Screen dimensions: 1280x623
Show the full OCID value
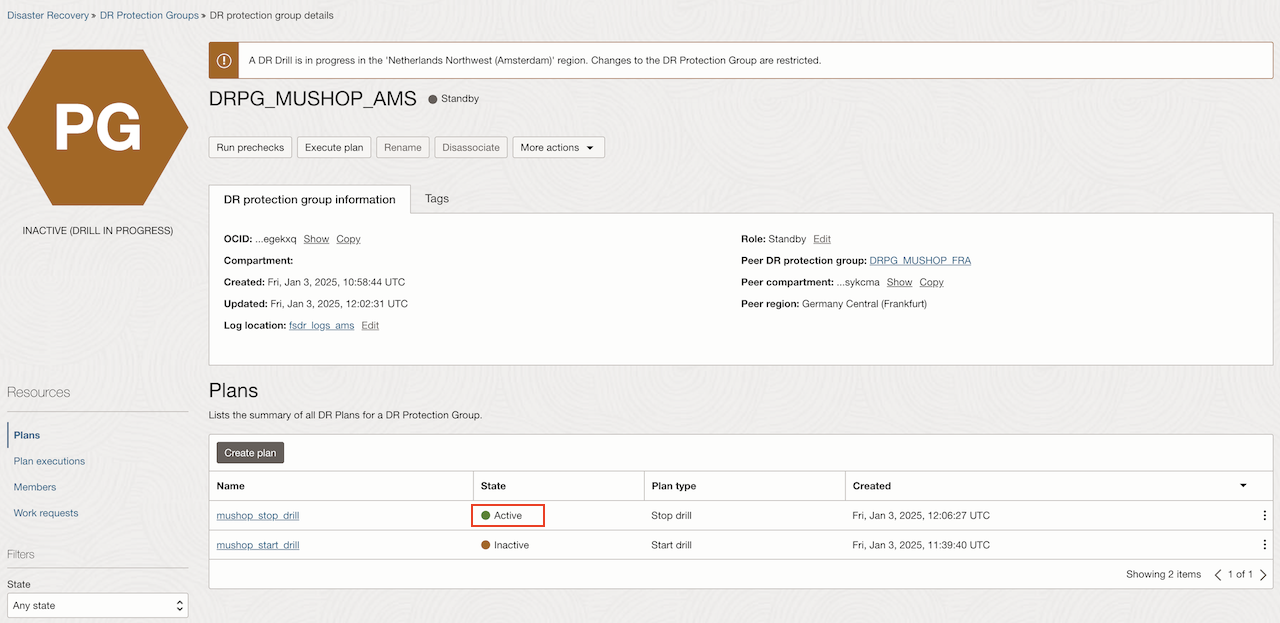[x=316, y=239]
